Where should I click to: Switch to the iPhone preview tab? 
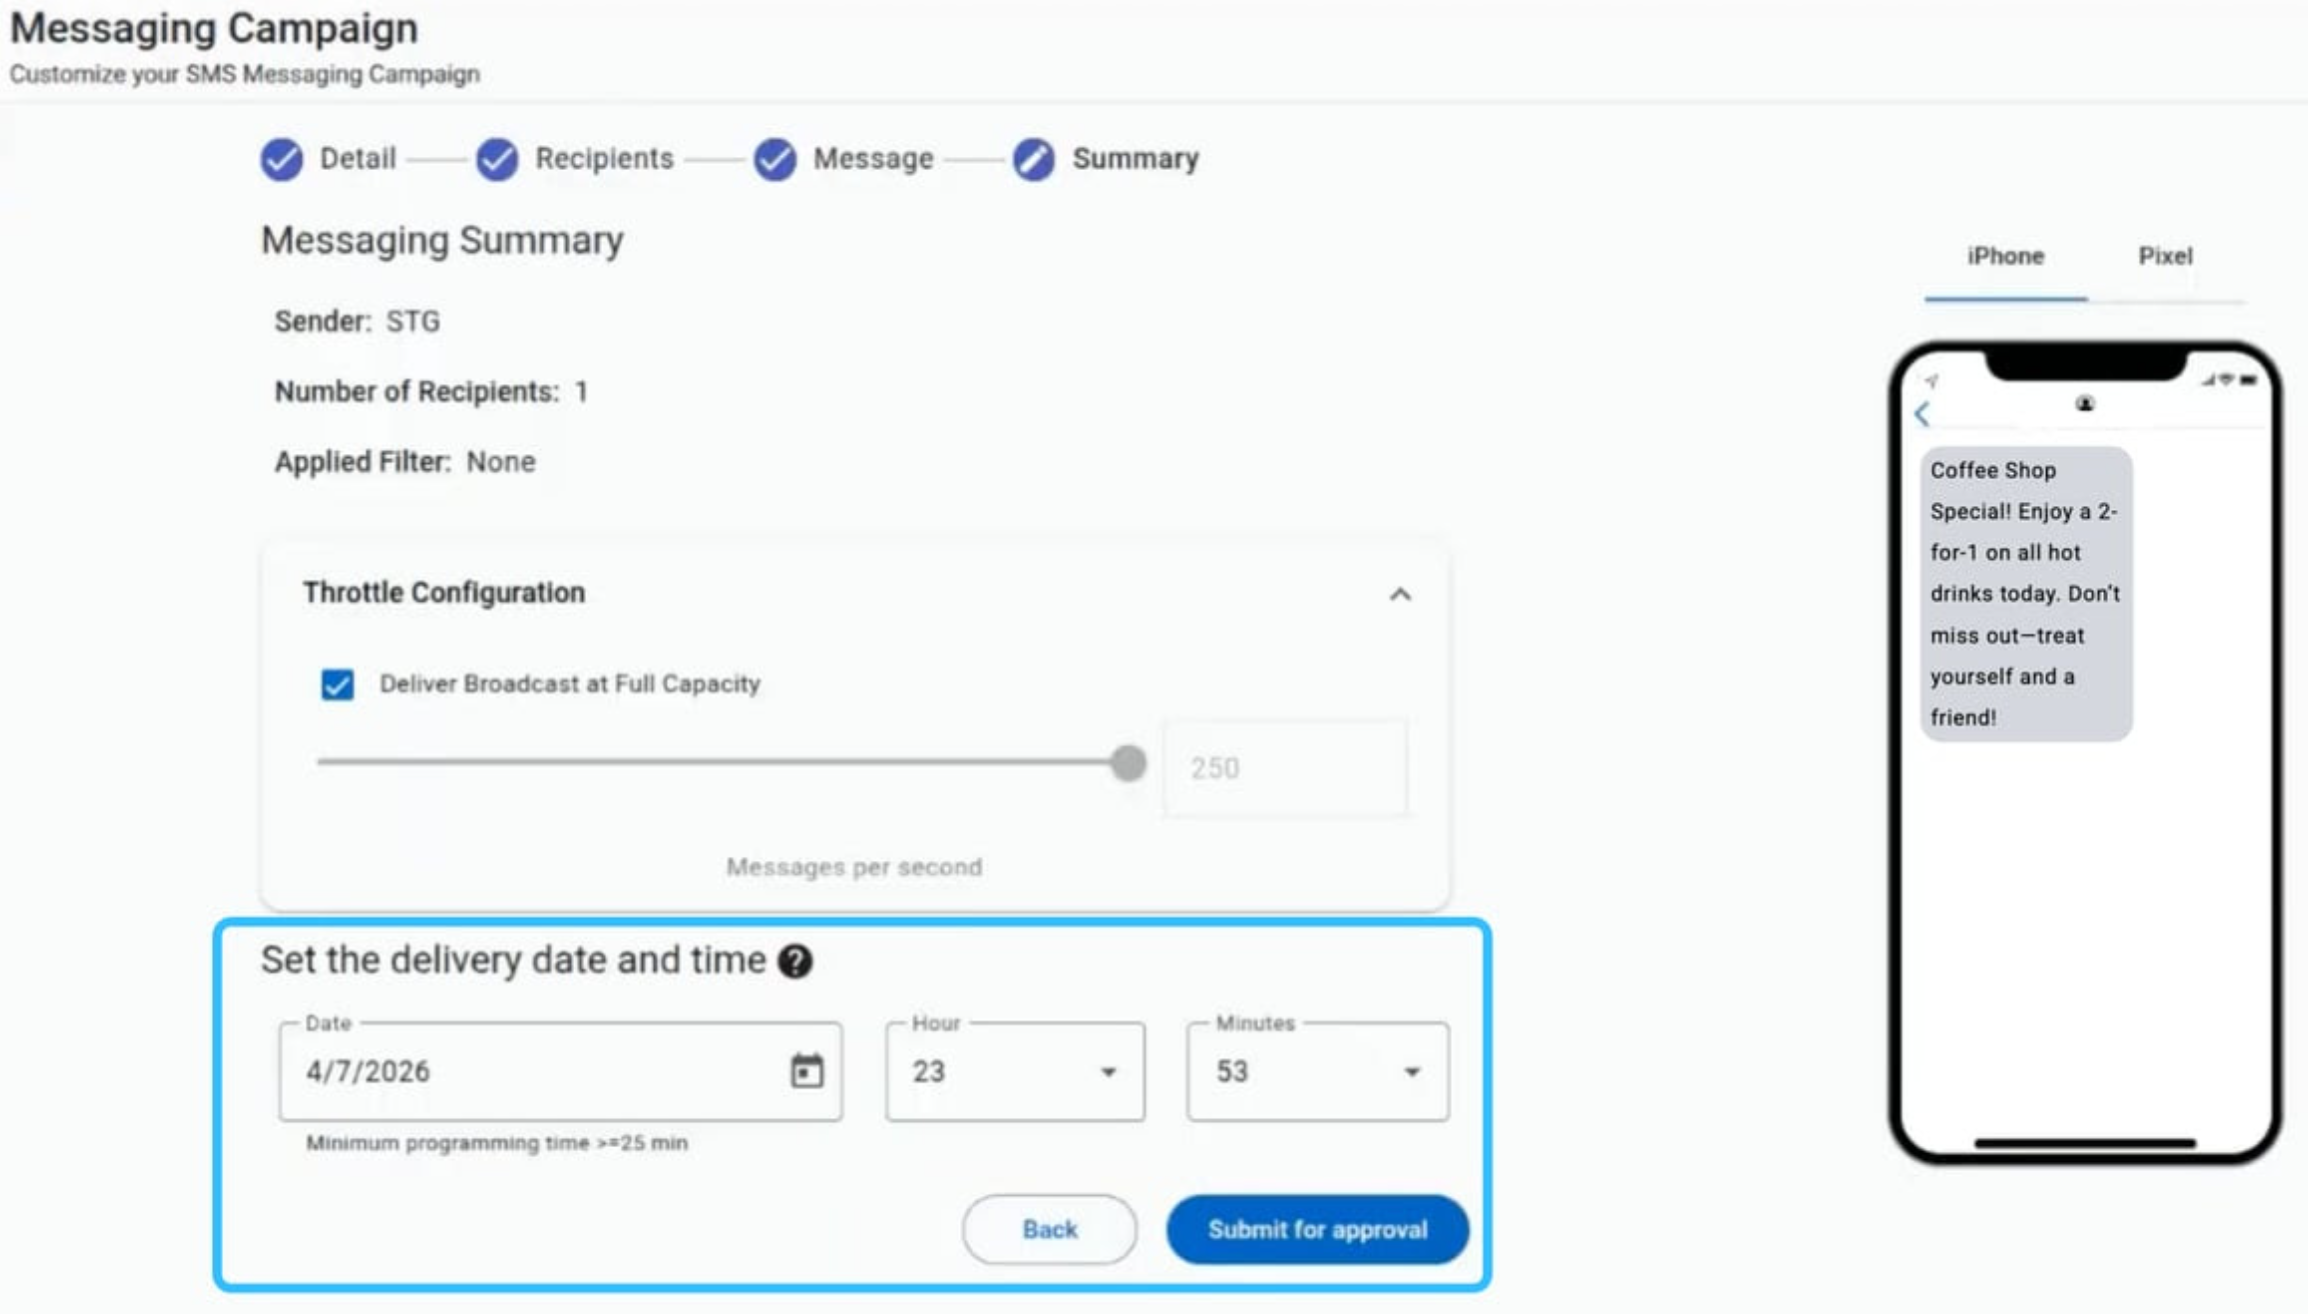pos(2005,256)
